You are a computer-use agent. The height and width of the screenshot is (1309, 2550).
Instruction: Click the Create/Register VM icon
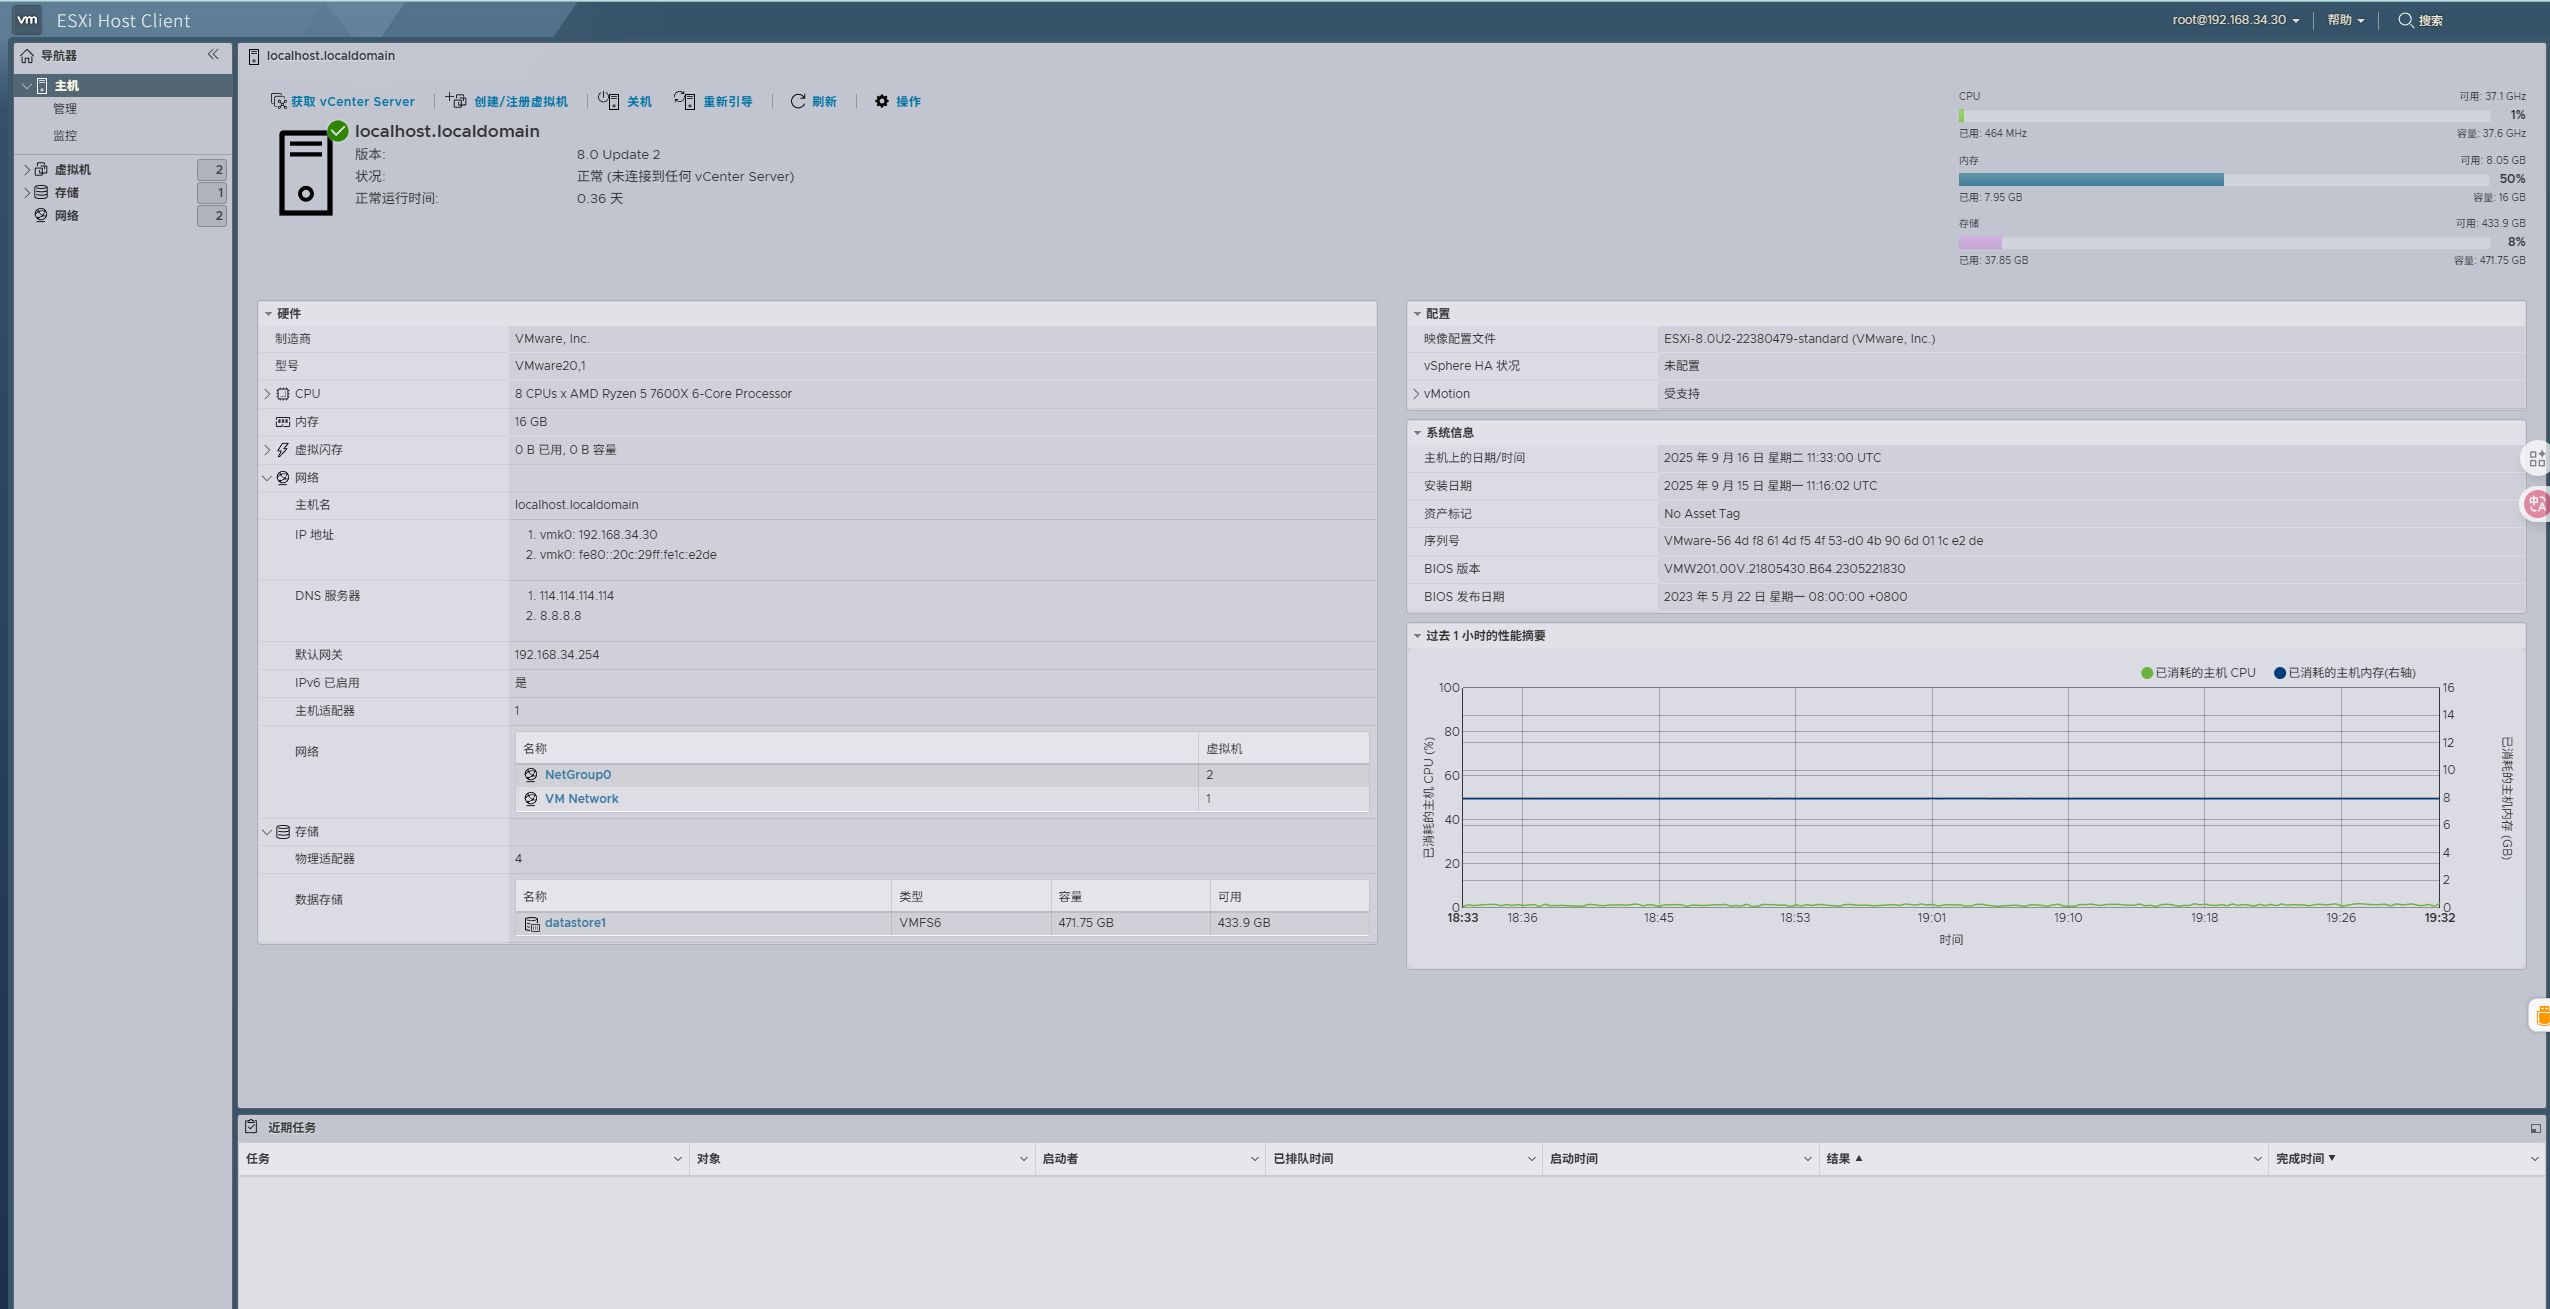tap(456, 100)
